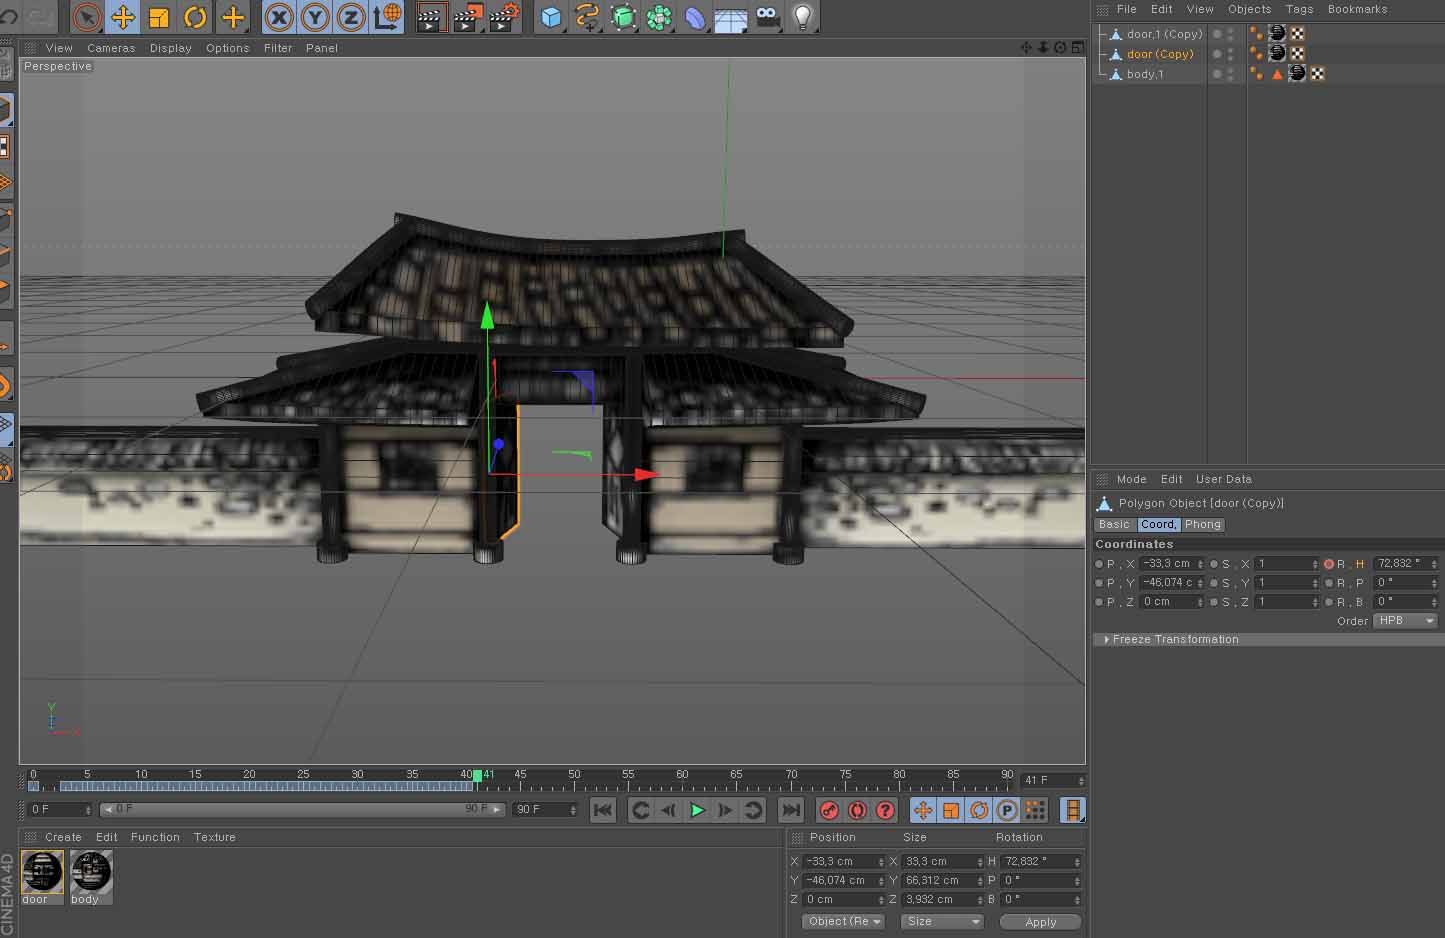Click the Light bulb object icon
The height and width of the screenshot is (938, 1445).
[802, 17]
